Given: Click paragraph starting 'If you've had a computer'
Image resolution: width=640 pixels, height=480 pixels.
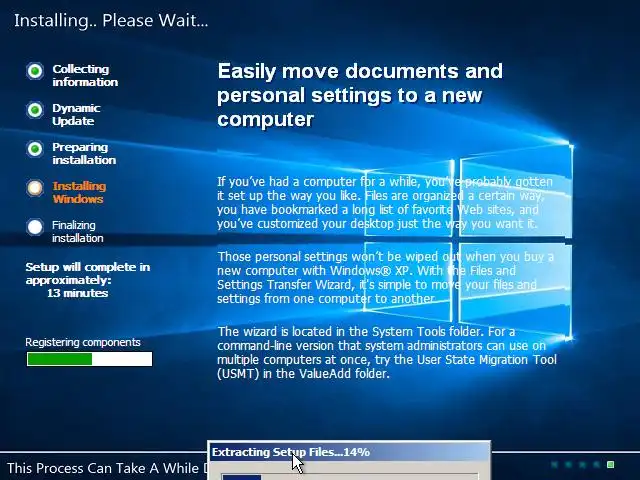Looking at the screenshot, I should (385, 202).
